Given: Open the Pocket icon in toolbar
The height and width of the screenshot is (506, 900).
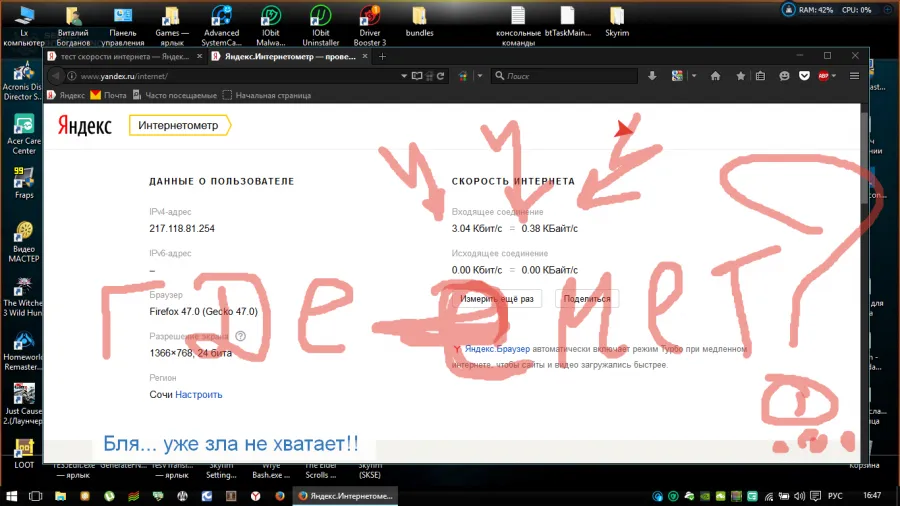Looking at the screenshot, I should coord(804,76).
